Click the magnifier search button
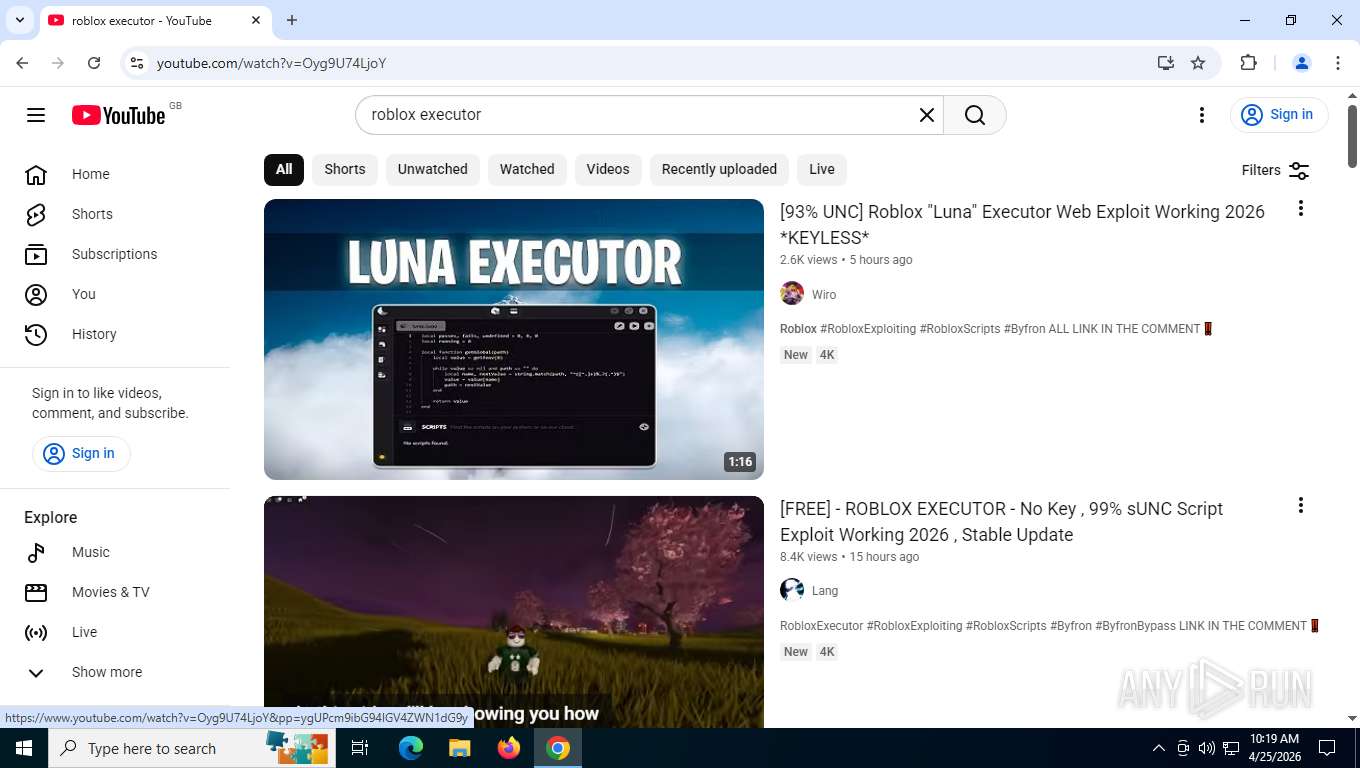Viewport: 1360px width, 768px height. (x=975, y=115)
